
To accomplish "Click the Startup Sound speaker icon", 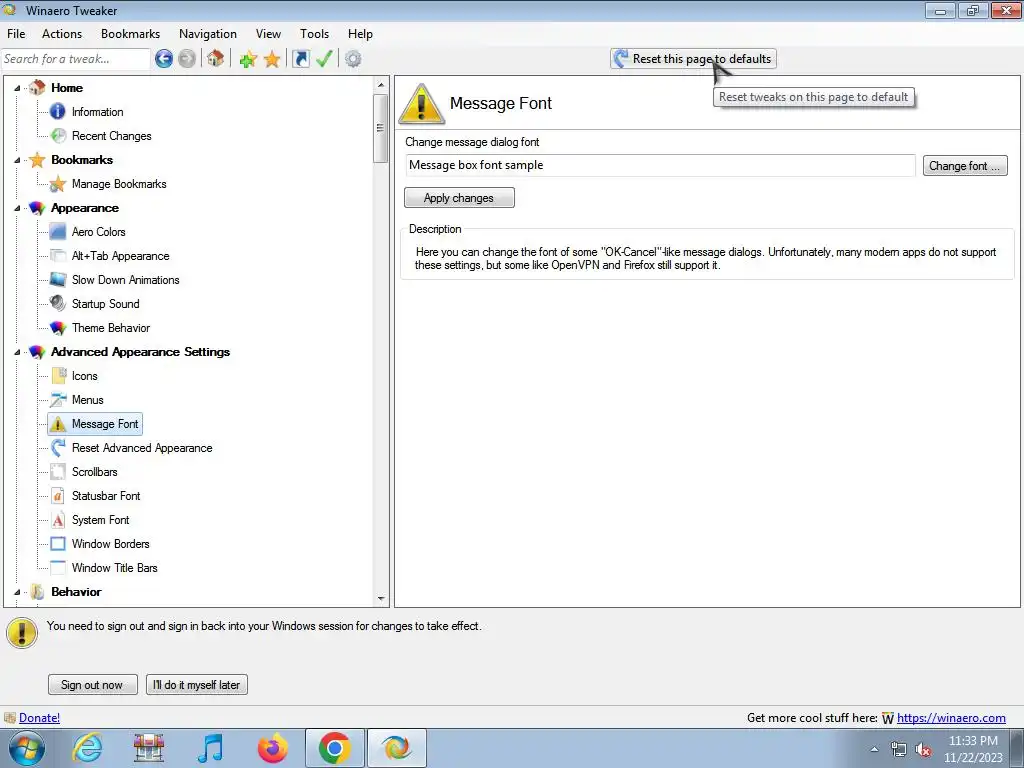I will click(x=58, y=304).
